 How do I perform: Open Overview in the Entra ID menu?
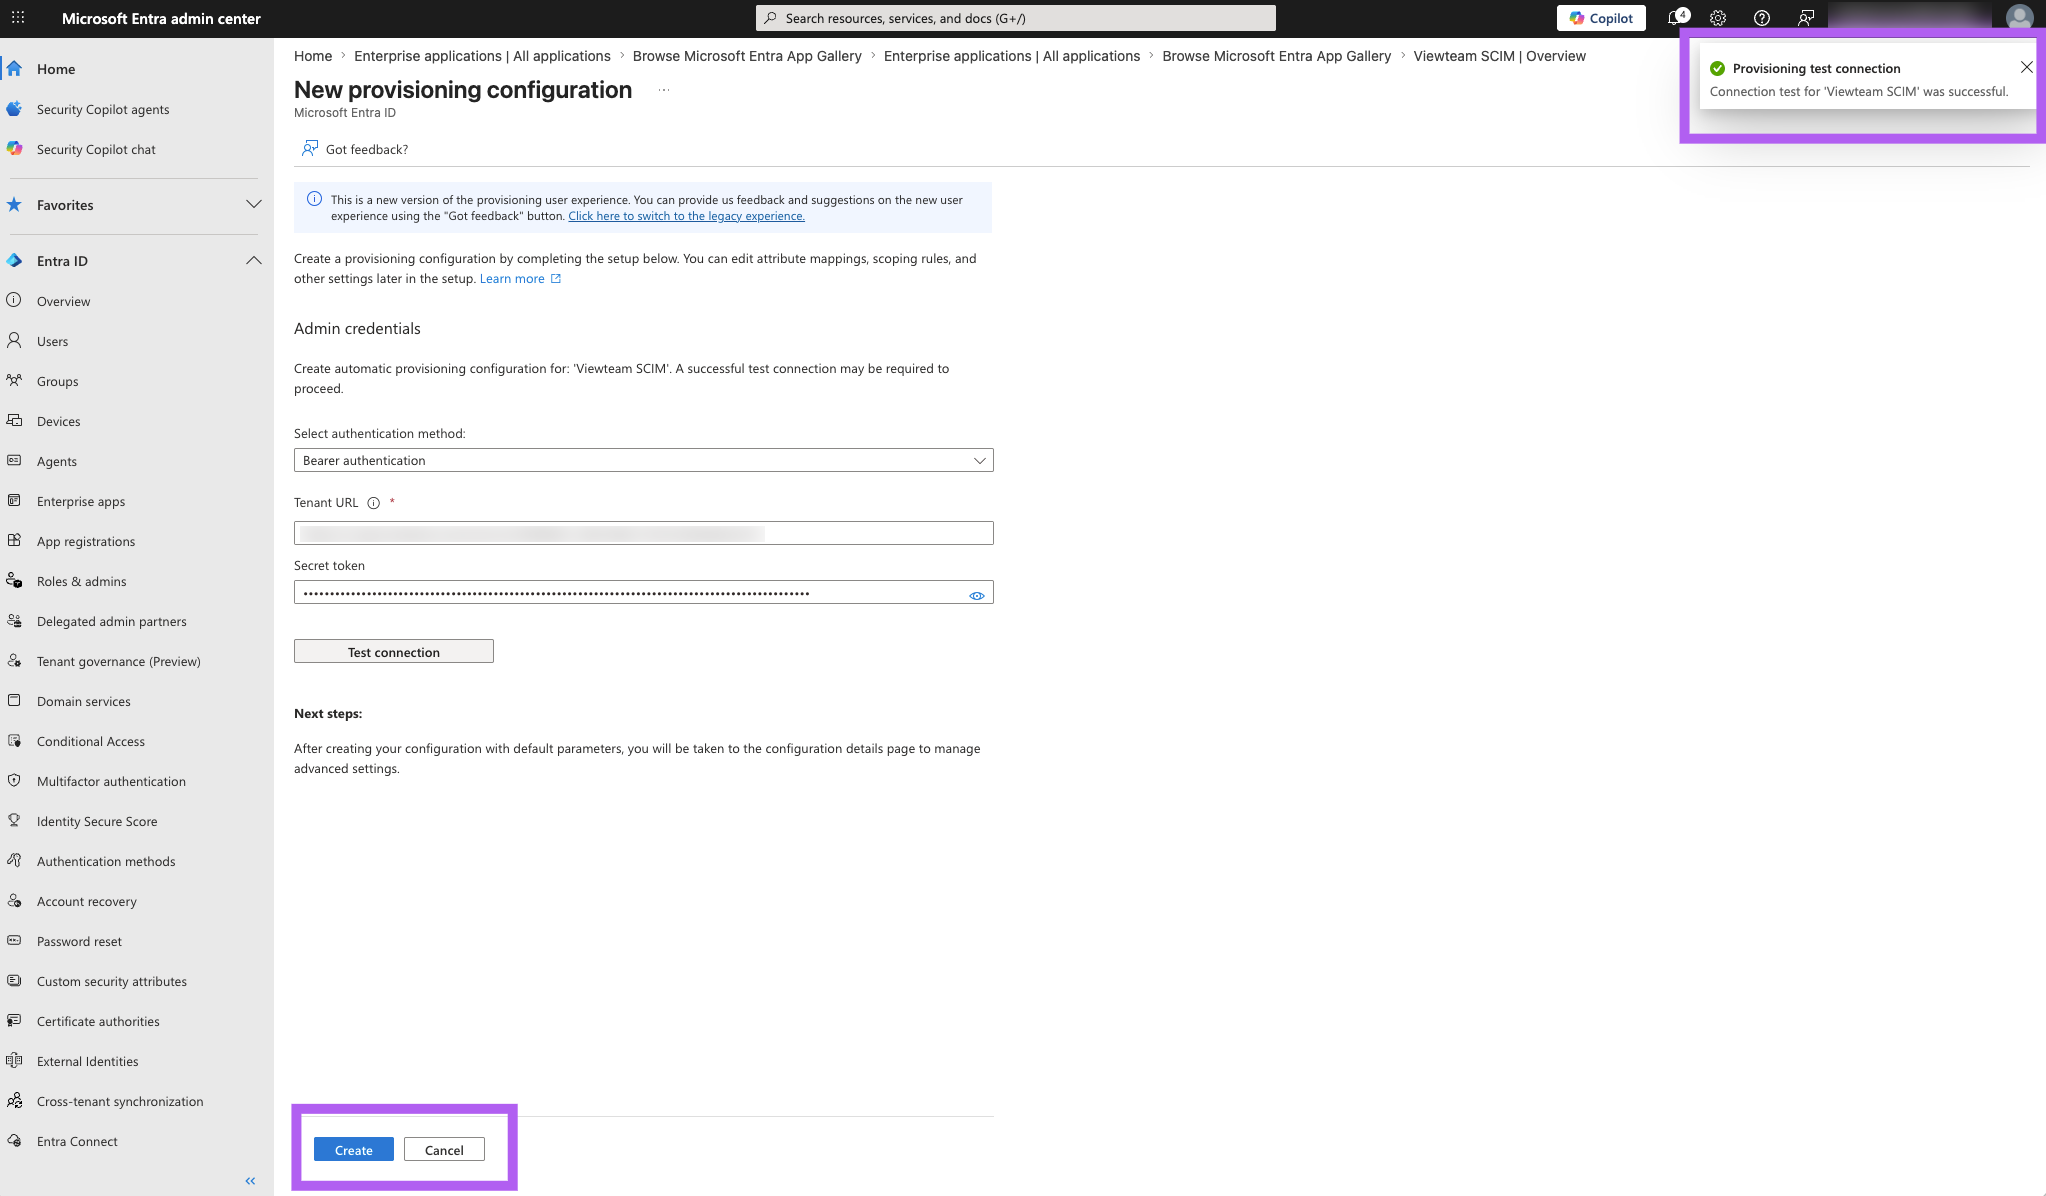tap(63, 301)
